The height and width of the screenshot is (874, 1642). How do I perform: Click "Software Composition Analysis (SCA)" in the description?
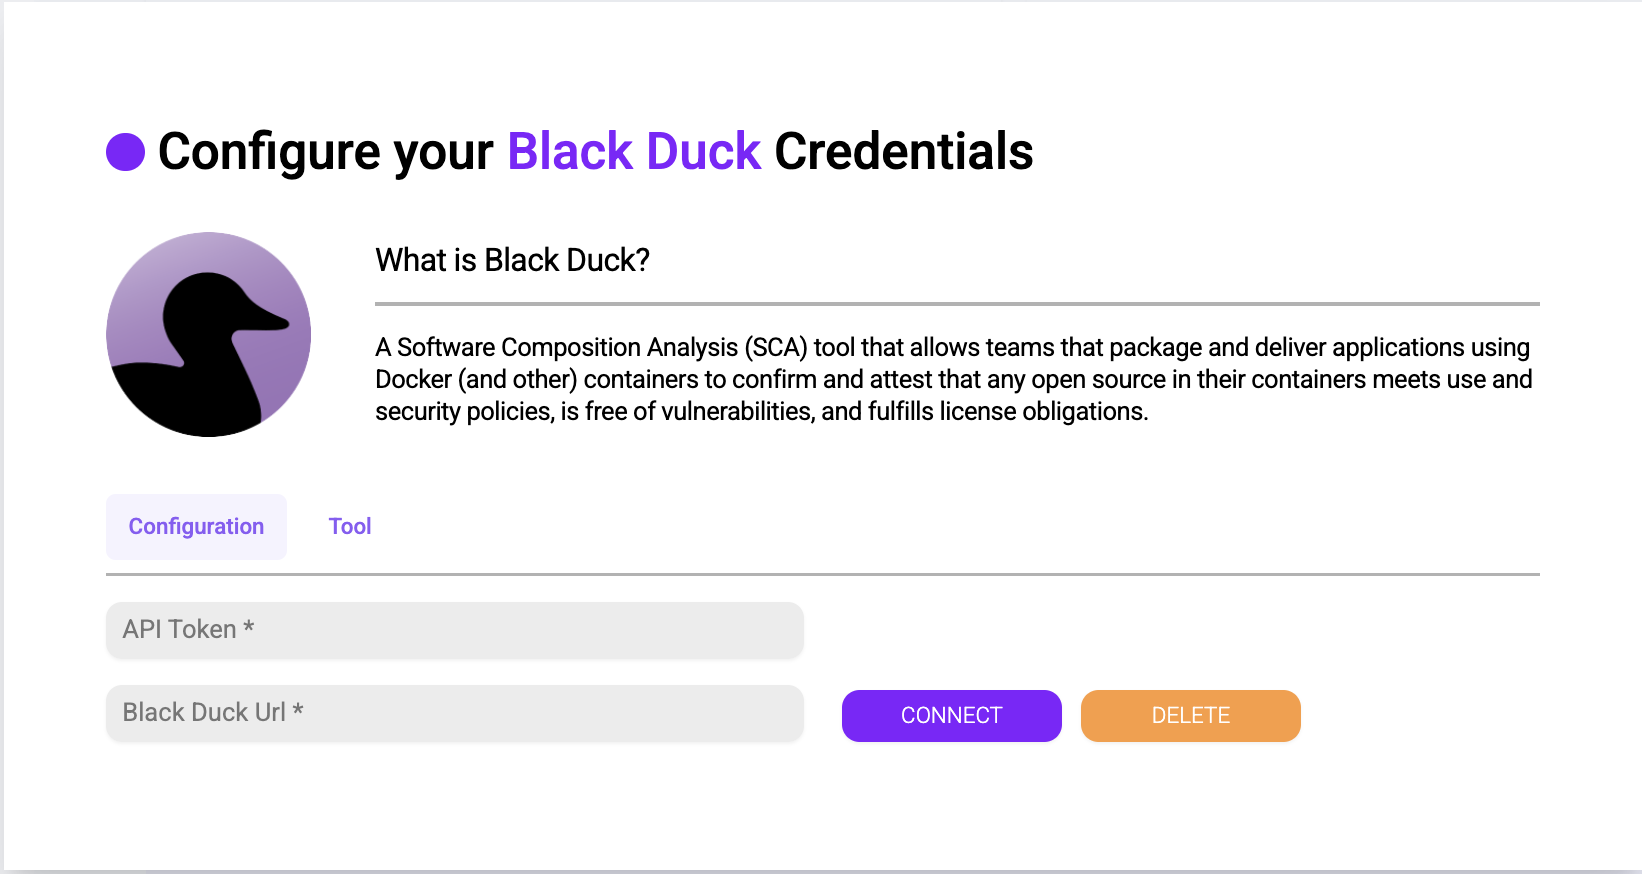(x=602, y=347)
